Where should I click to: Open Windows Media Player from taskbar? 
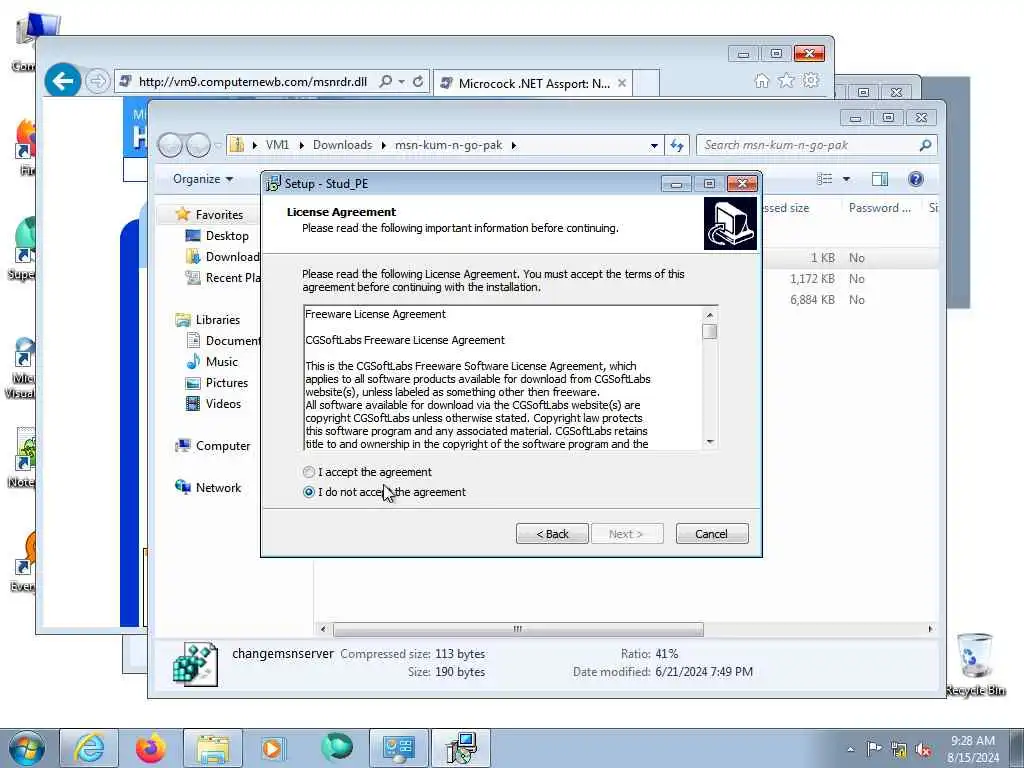tap(272, 748)
